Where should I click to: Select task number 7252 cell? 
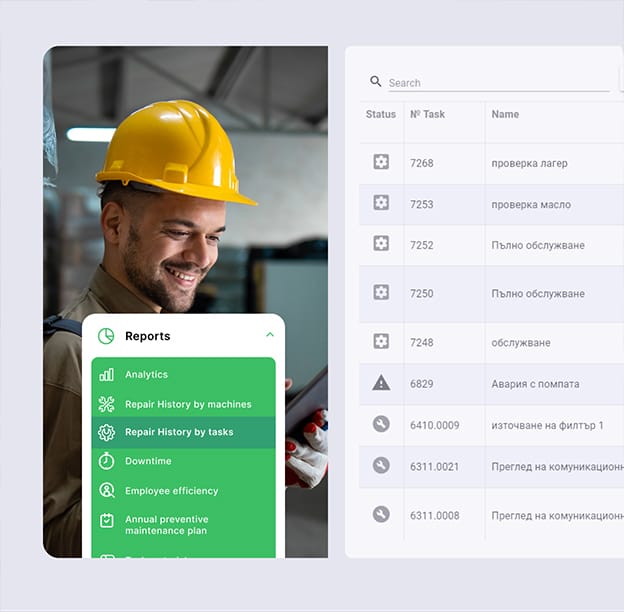coord(421,245)
